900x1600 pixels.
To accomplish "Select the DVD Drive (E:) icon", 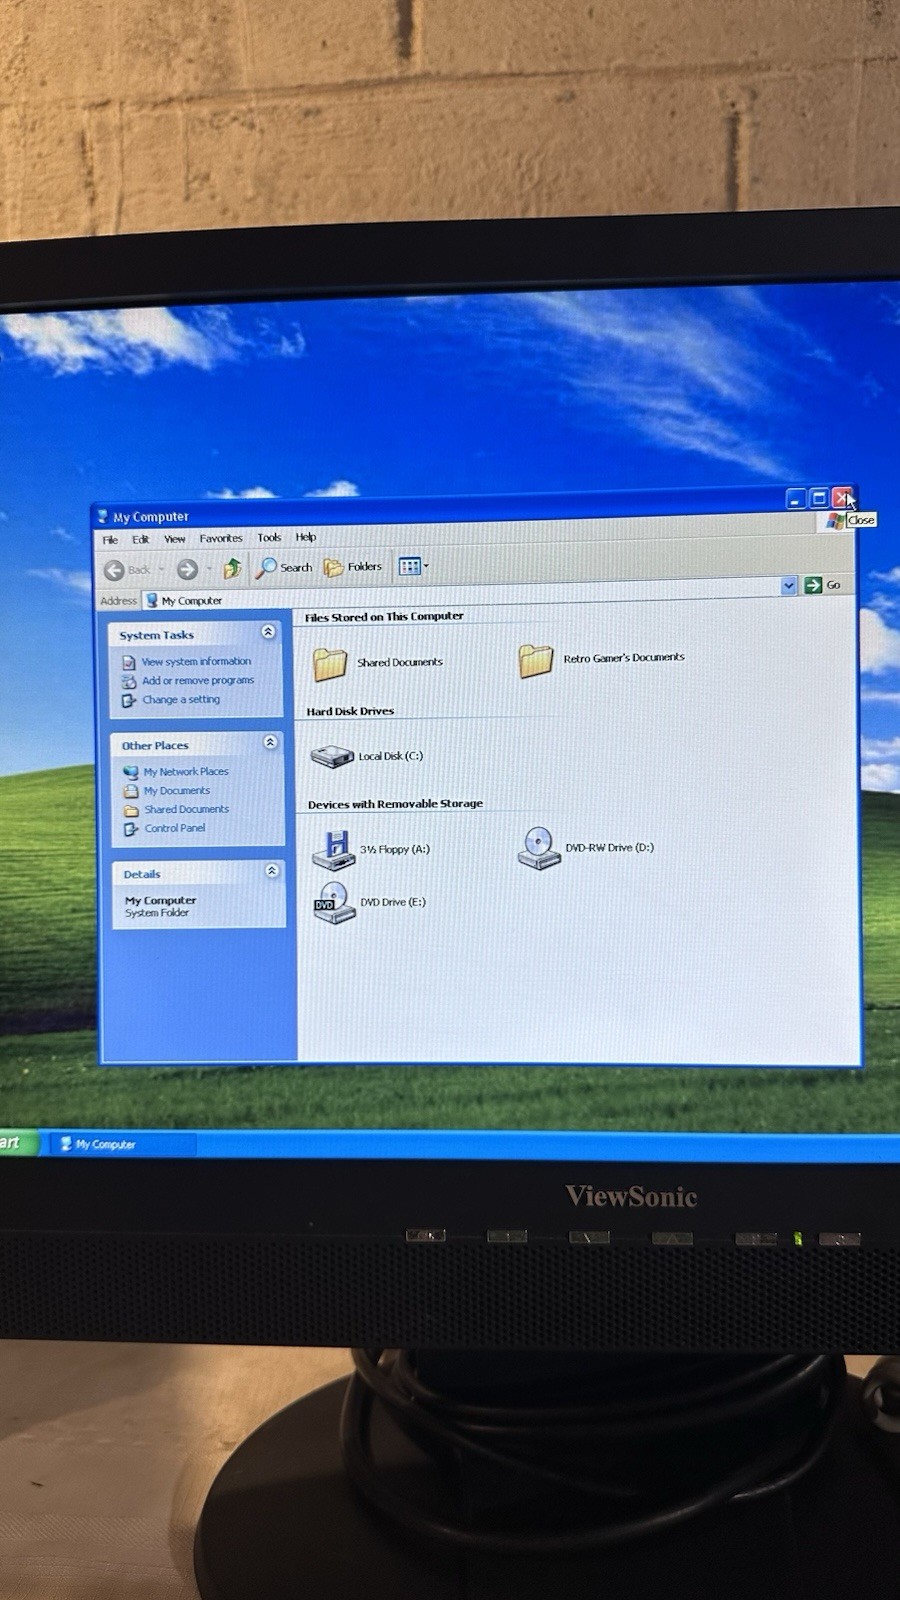I will 334,903.
